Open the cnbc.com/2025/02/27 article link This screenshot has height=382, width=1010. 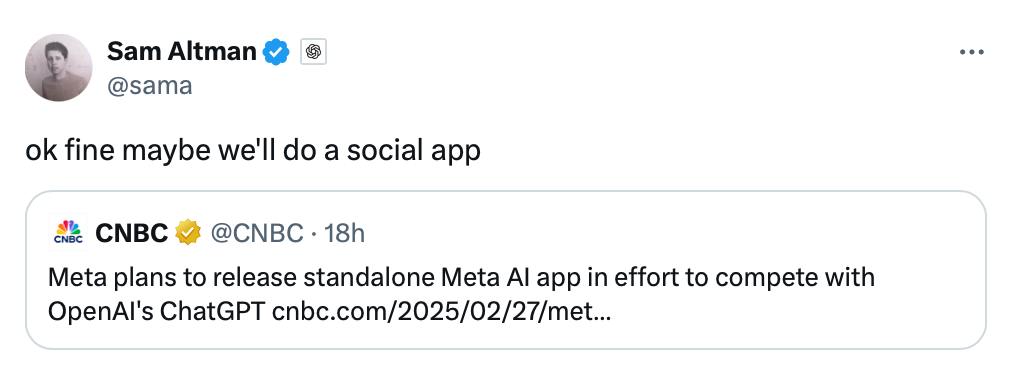click(442, 313)
